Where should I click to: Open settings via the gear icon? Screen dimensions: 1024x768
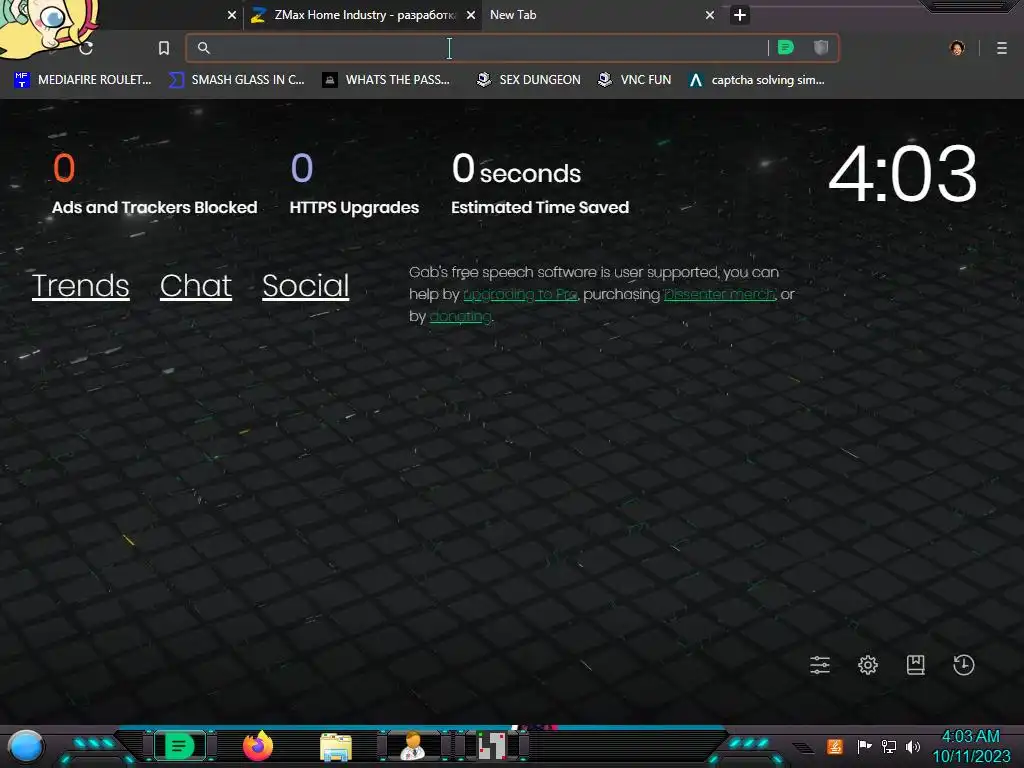click(x=868, y=665)
